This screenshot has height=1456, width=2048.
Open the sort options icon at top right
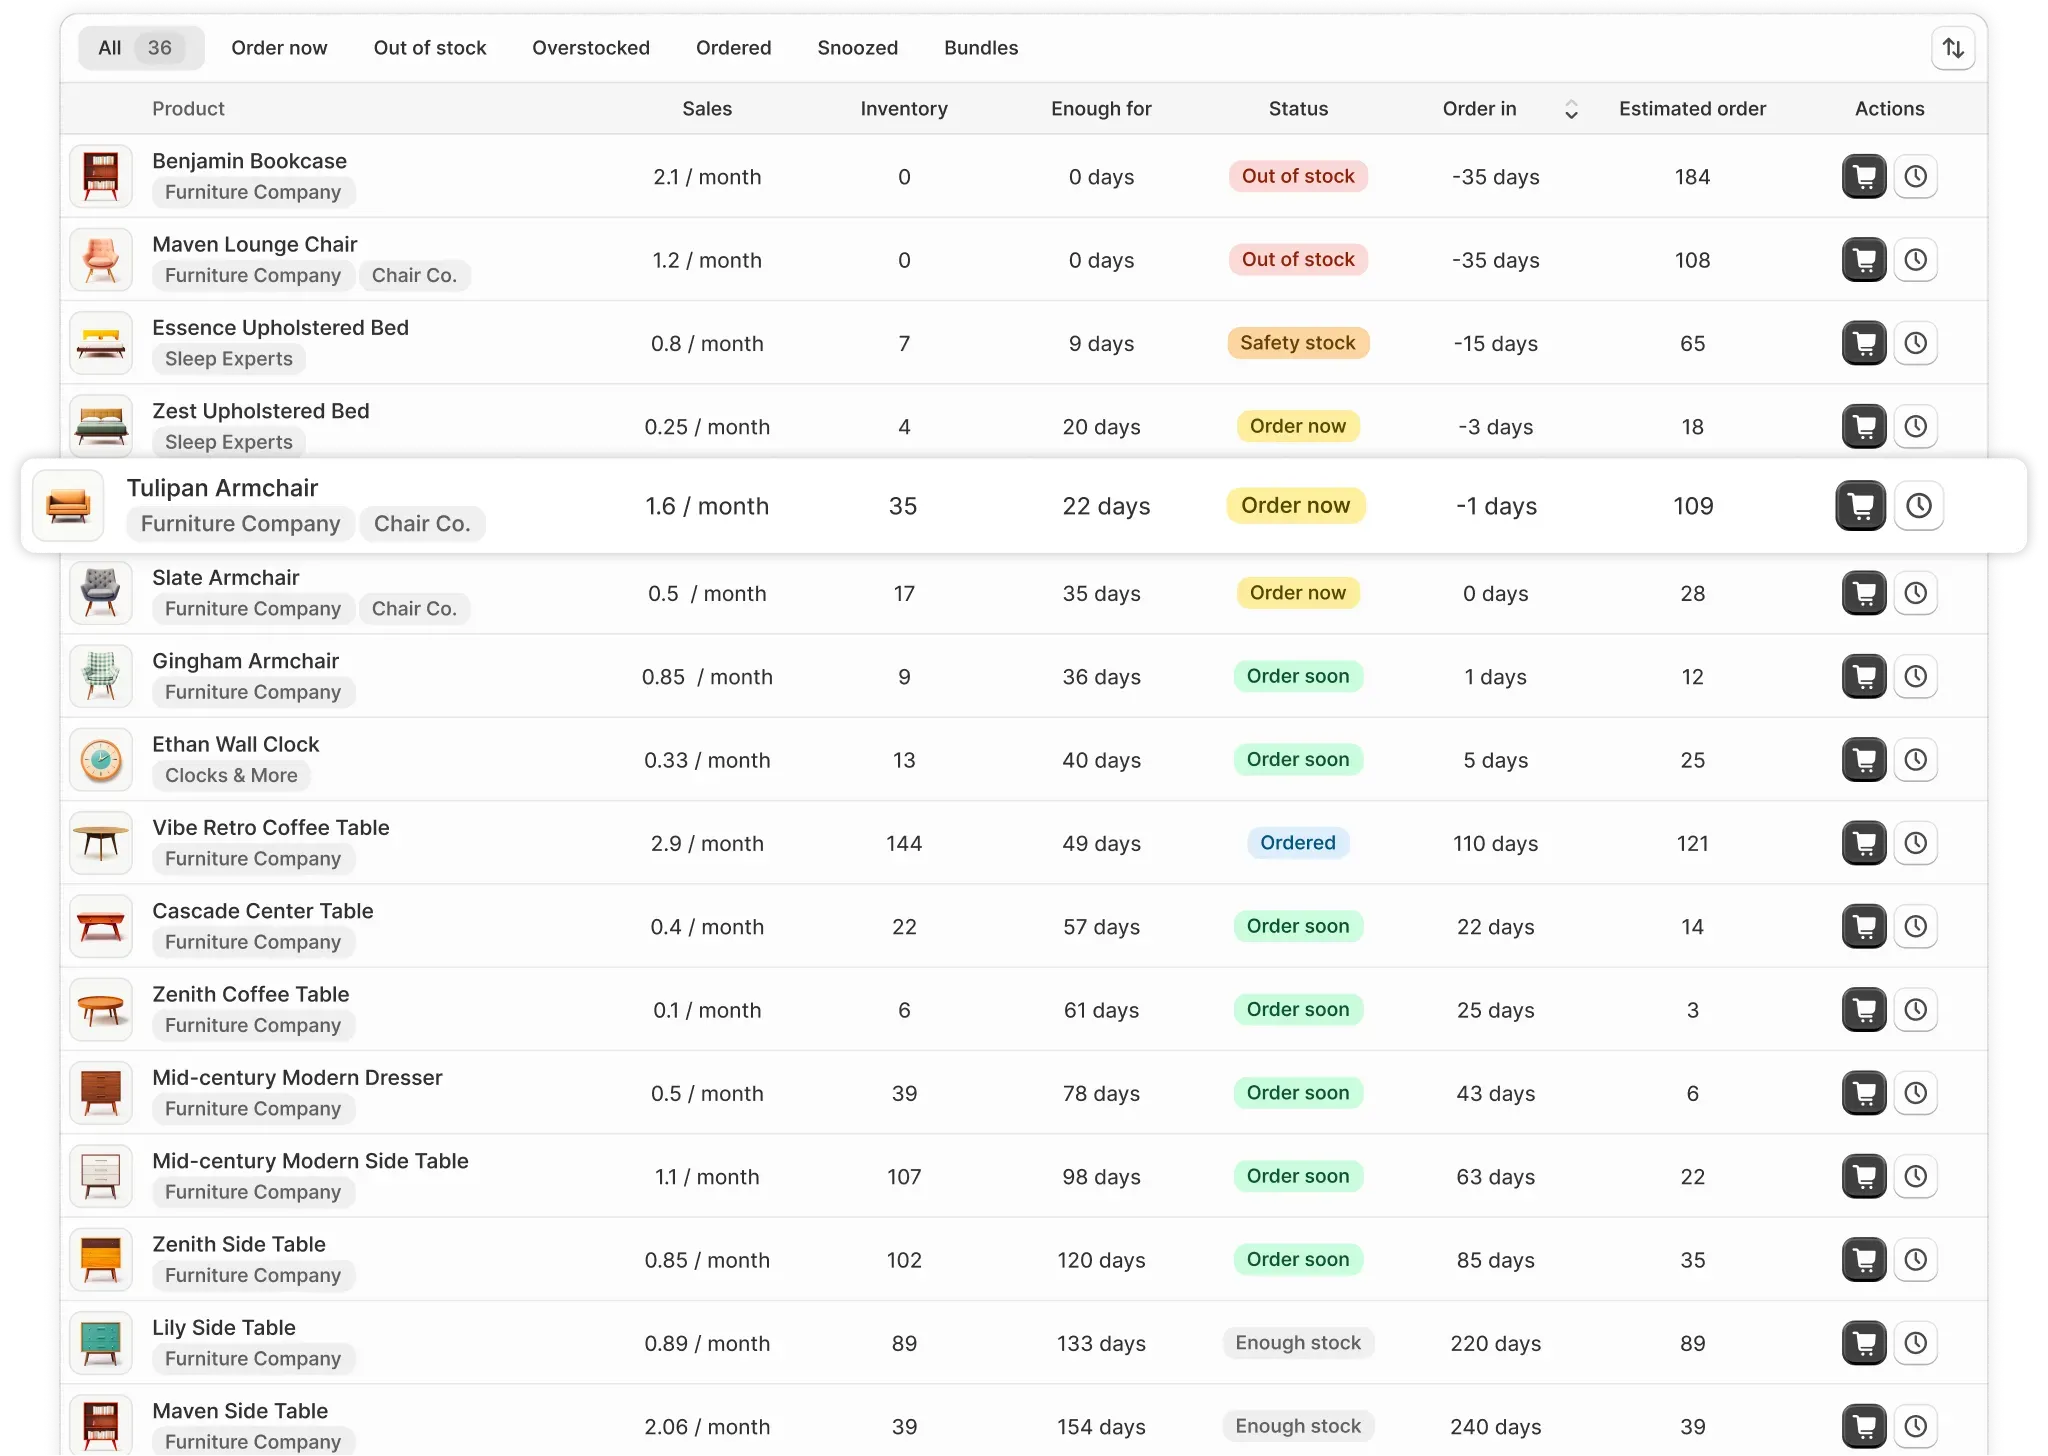(1954, 47)
